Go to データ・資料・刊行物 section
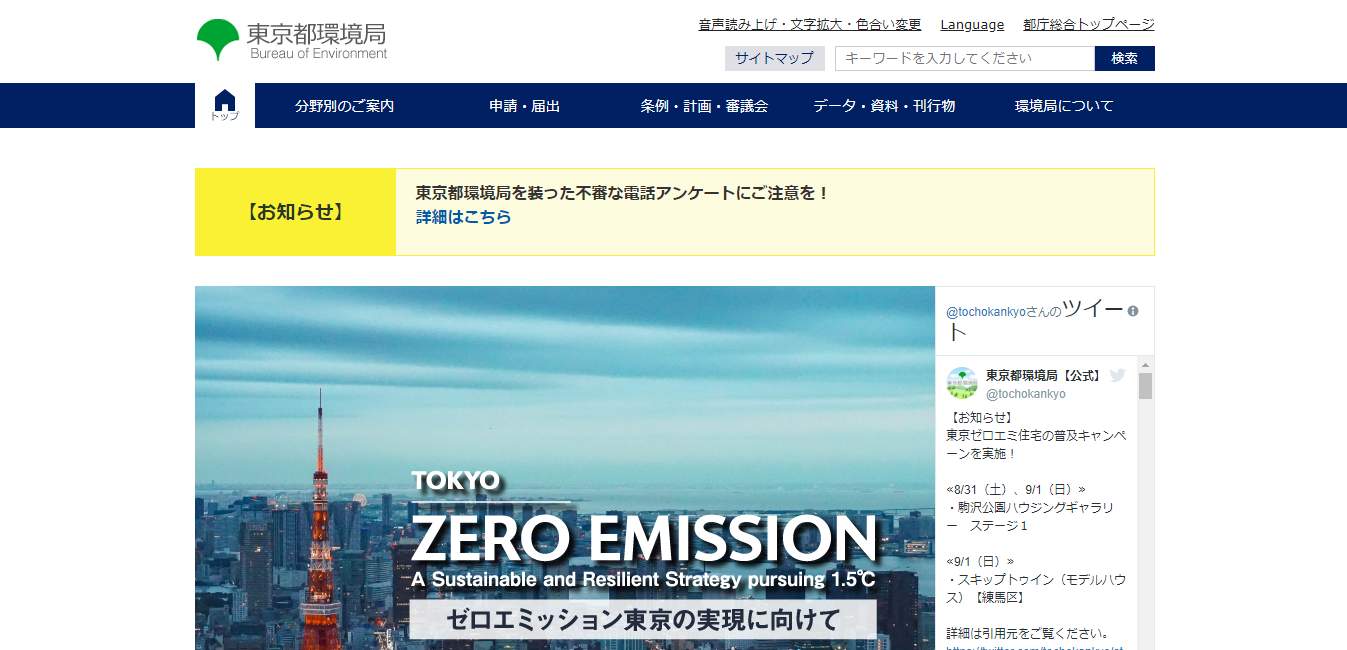The image size is (1347, 650). pos(884,106)
